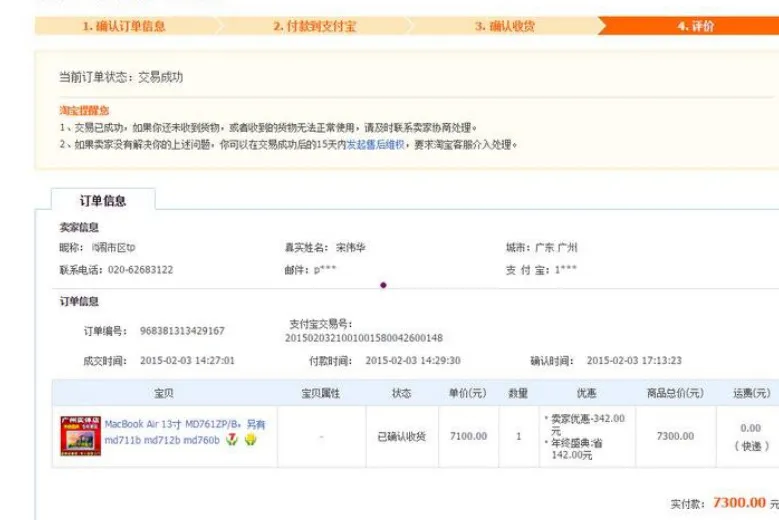
Task: Click step 3 确认收货
Action: [x=505, y=26]
